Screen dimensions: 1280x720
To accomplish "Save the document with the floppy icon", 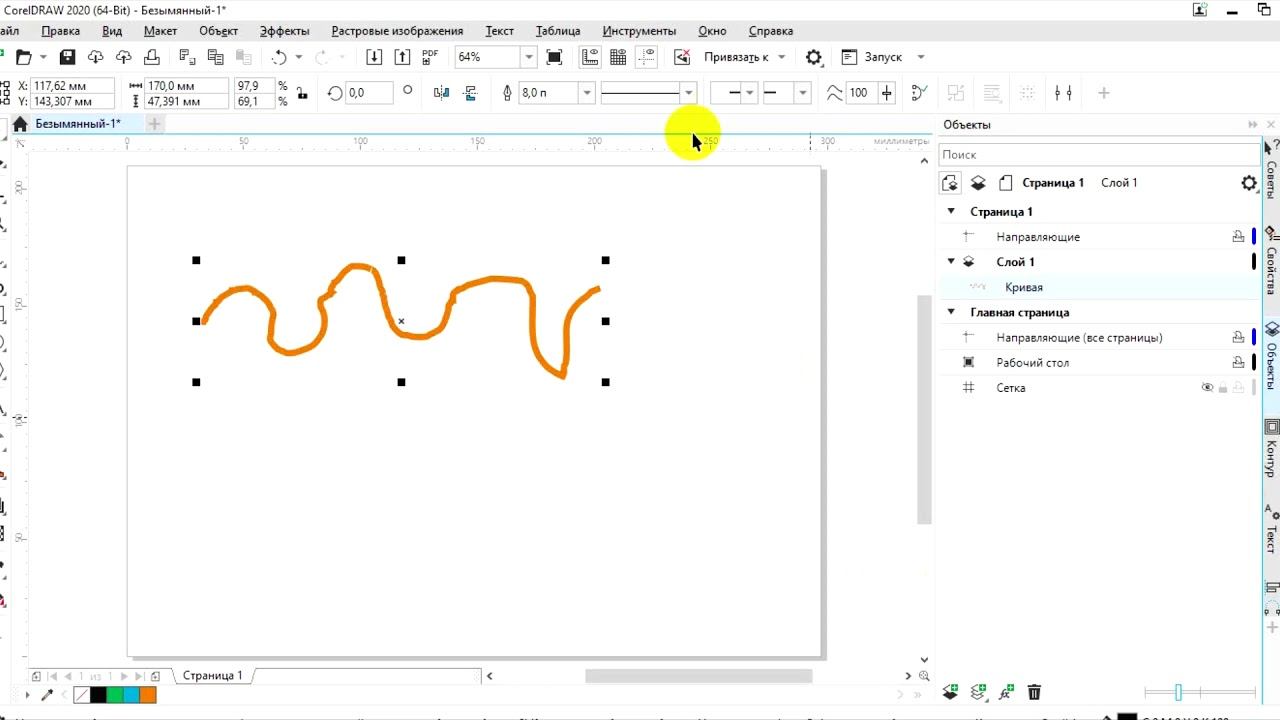I will [67, 57].
